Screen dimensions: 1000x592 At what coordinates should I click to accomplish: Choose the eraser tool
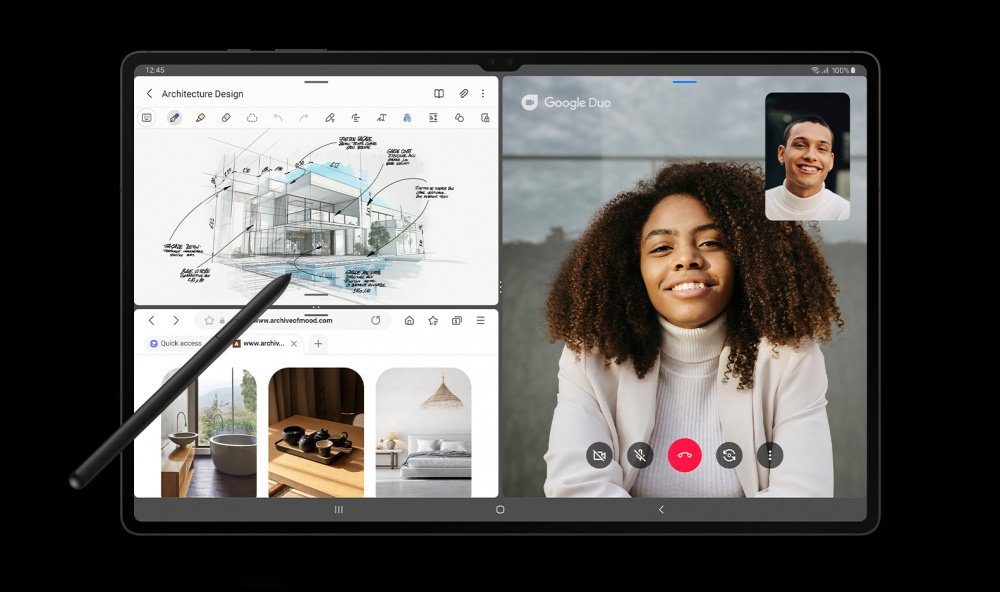[226, 118]
